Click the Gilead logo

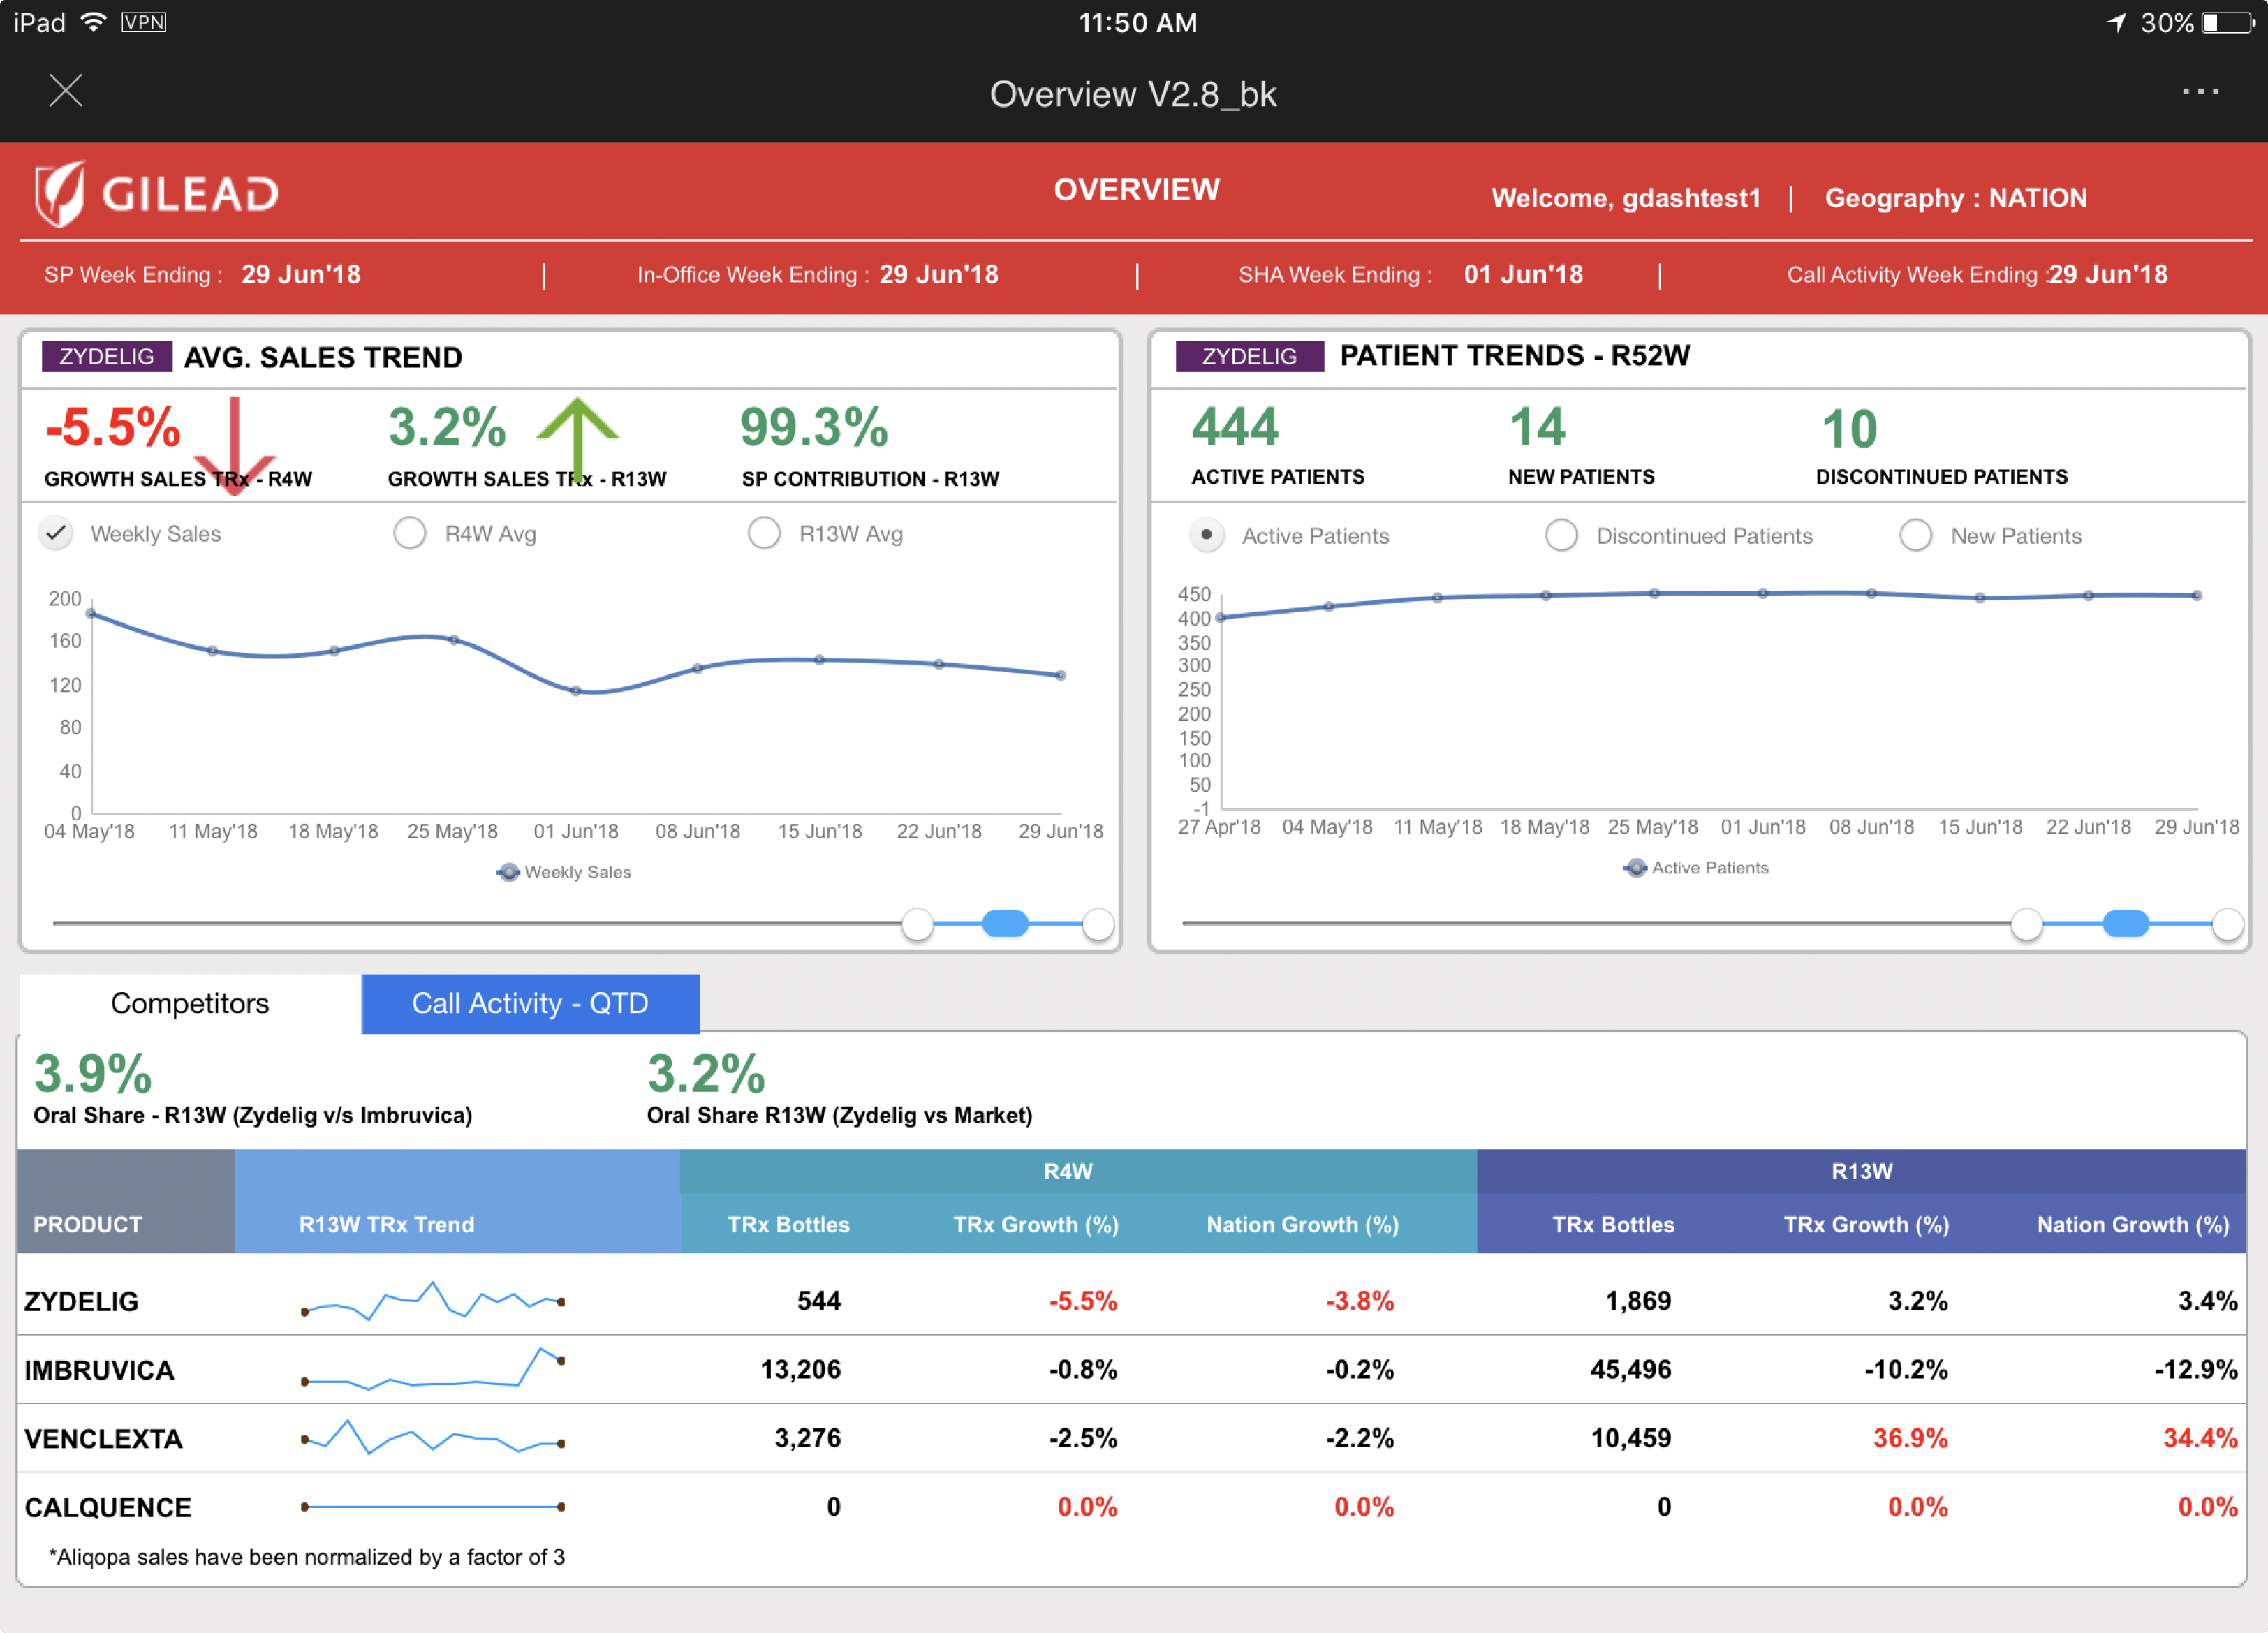(157, 193)
